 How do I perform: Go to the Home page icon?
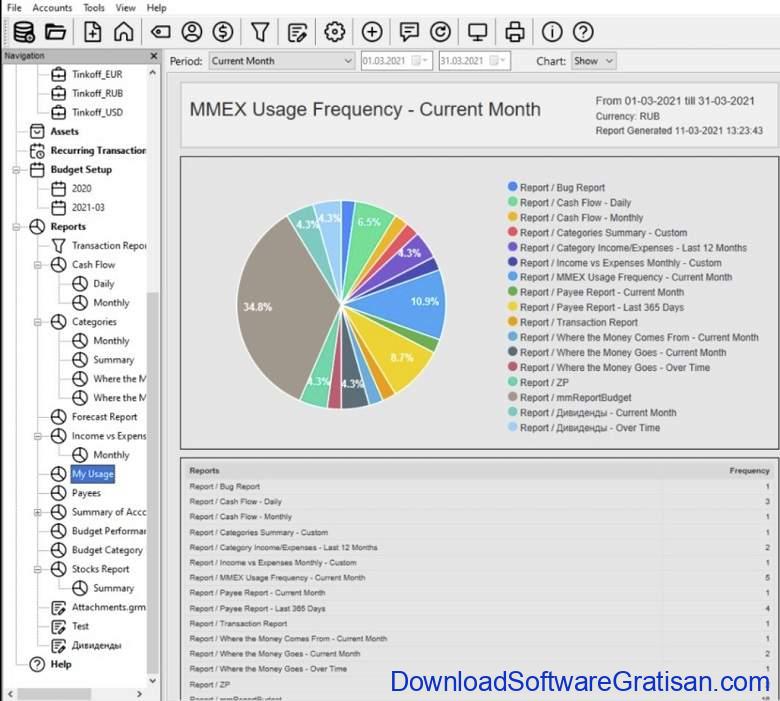click(x=124, y=32)
